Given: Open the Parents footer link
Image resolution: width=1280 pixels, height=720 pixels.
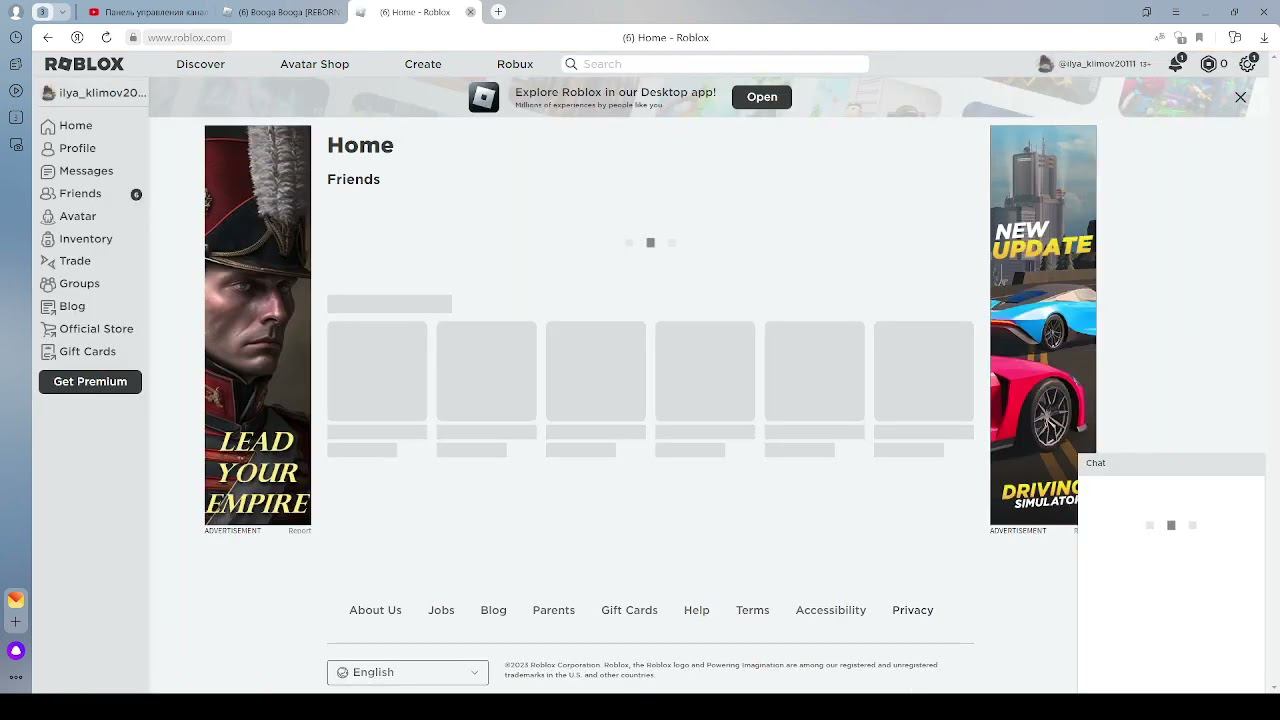Looking at the screenshot, I should [554, 610].
